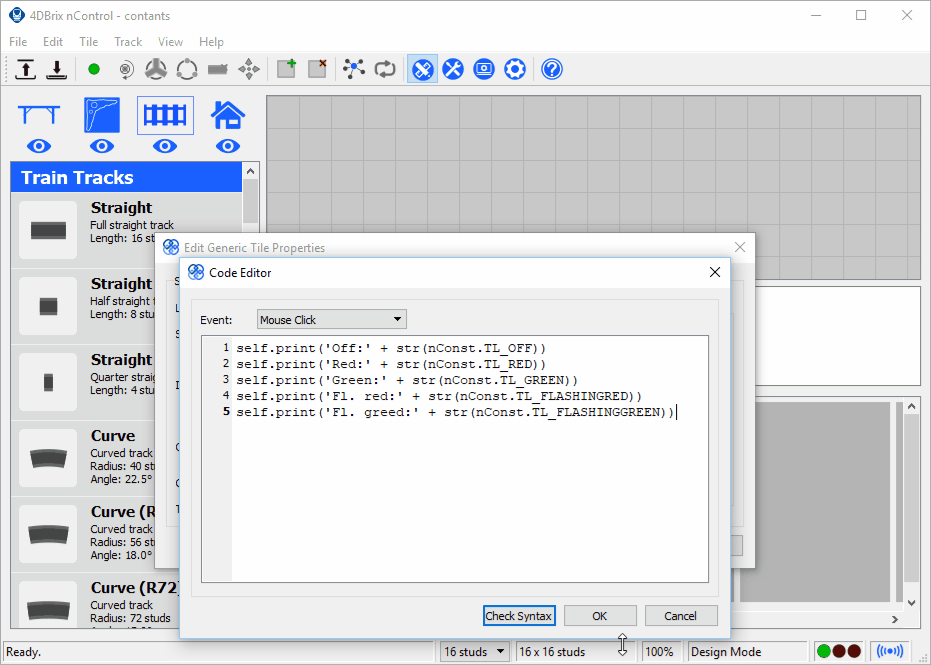931x665 pixels.
Task: Click the download arrow toolbar icon
Action: pyautogui.click(x=57, y=69)
